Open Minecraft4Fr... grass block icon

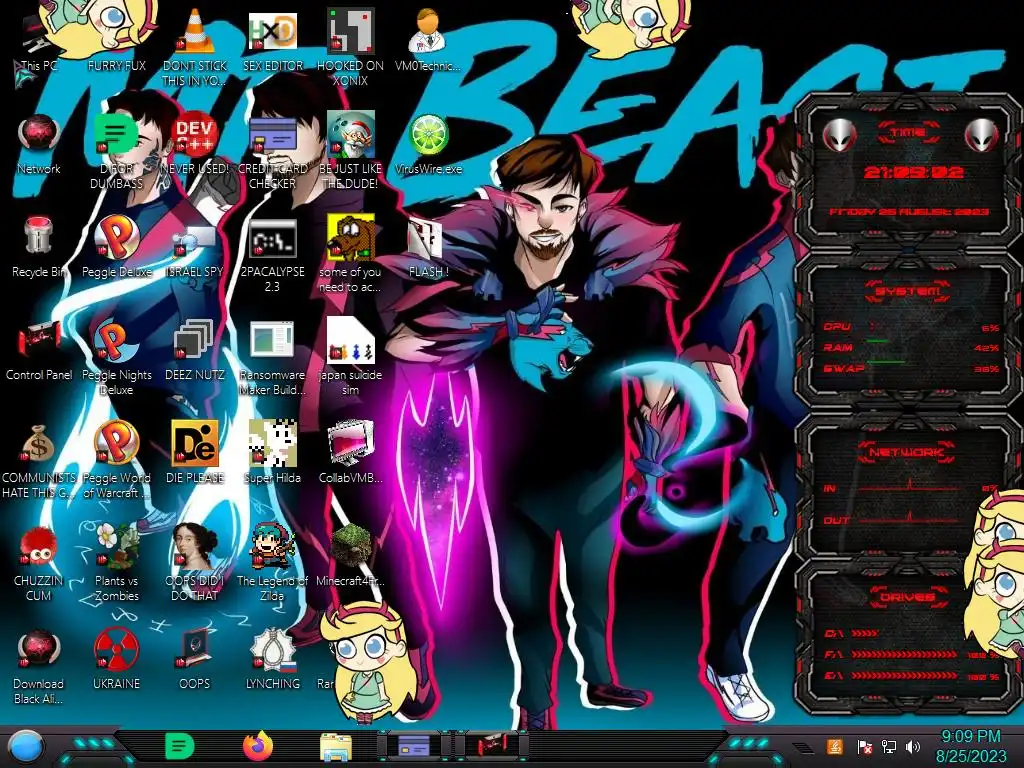(351, 546)
